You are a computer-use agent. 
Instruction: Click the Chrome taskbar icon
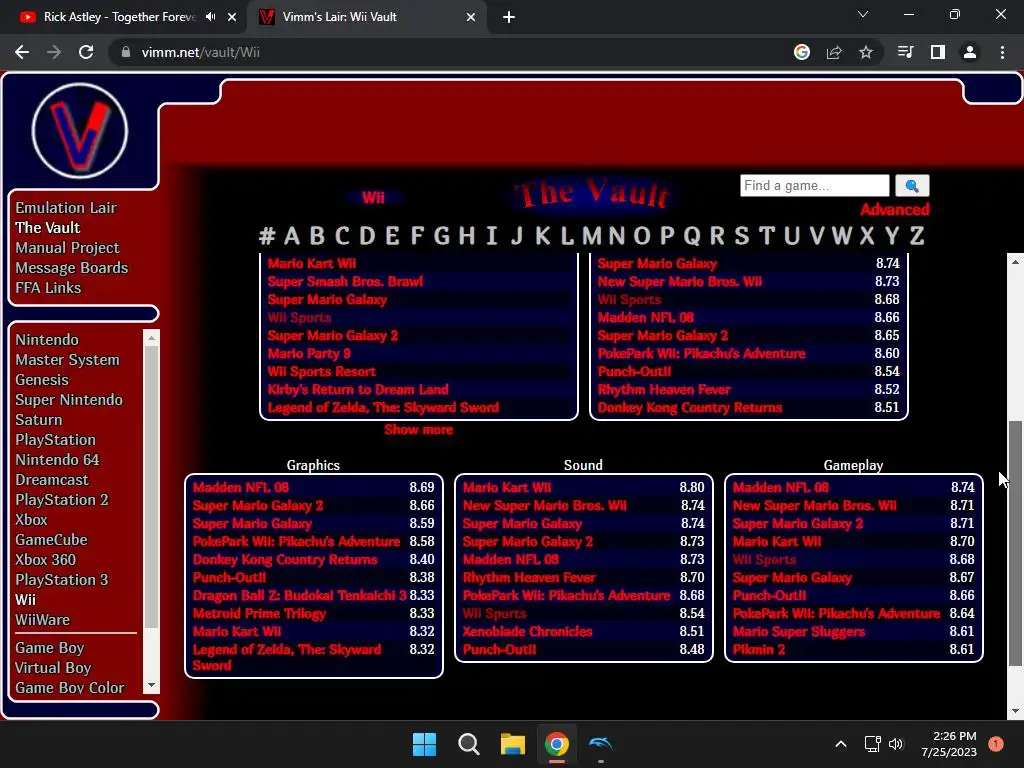556,744
